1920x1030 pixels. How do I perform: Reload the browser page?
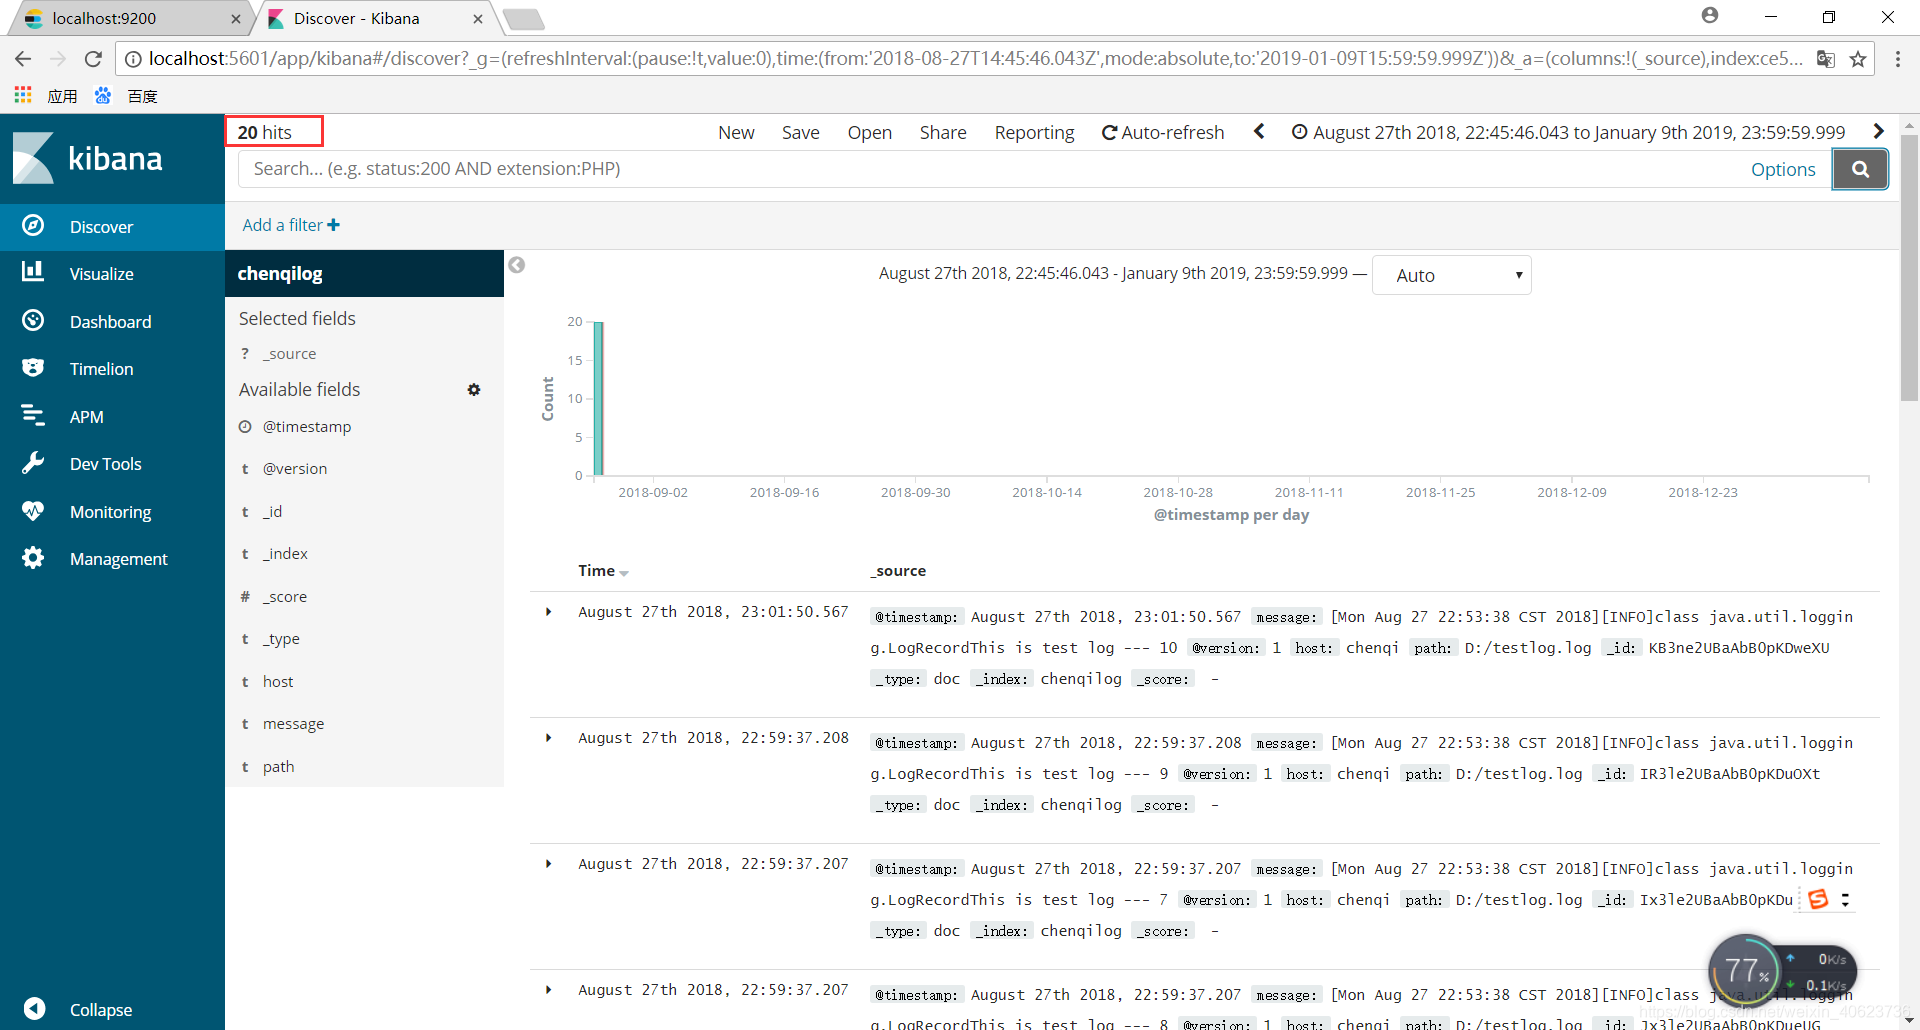coord(93,59)
